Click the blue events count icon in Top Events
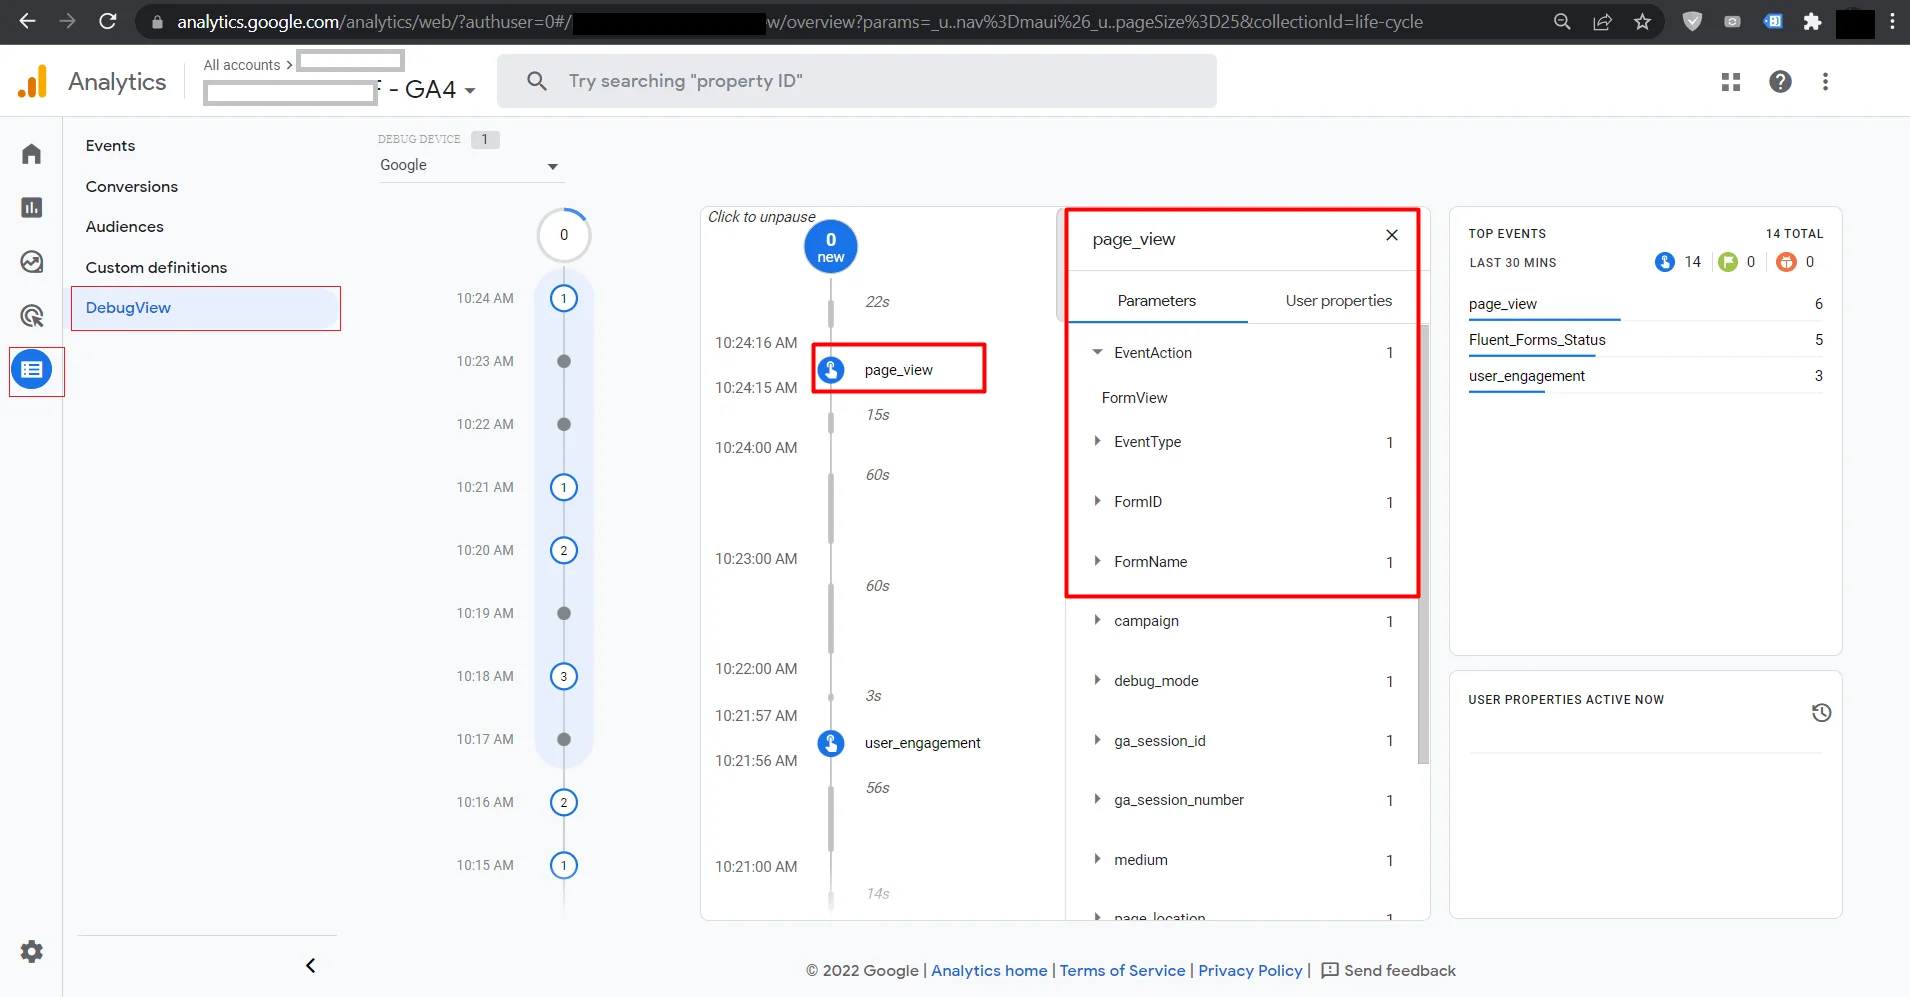The height and width of the screenshot is (997, 1910). [x=1664, y=262]
